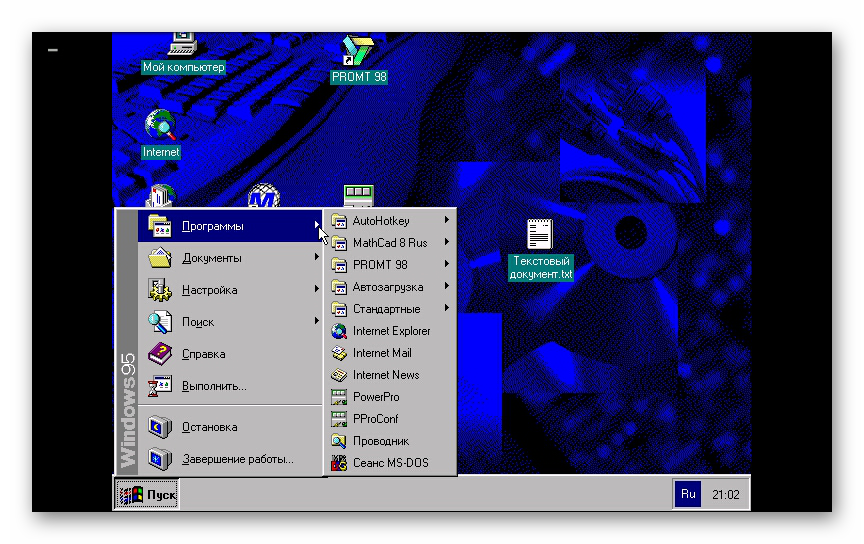Open the PROMT 98 desktop shortcut icon

357,53
